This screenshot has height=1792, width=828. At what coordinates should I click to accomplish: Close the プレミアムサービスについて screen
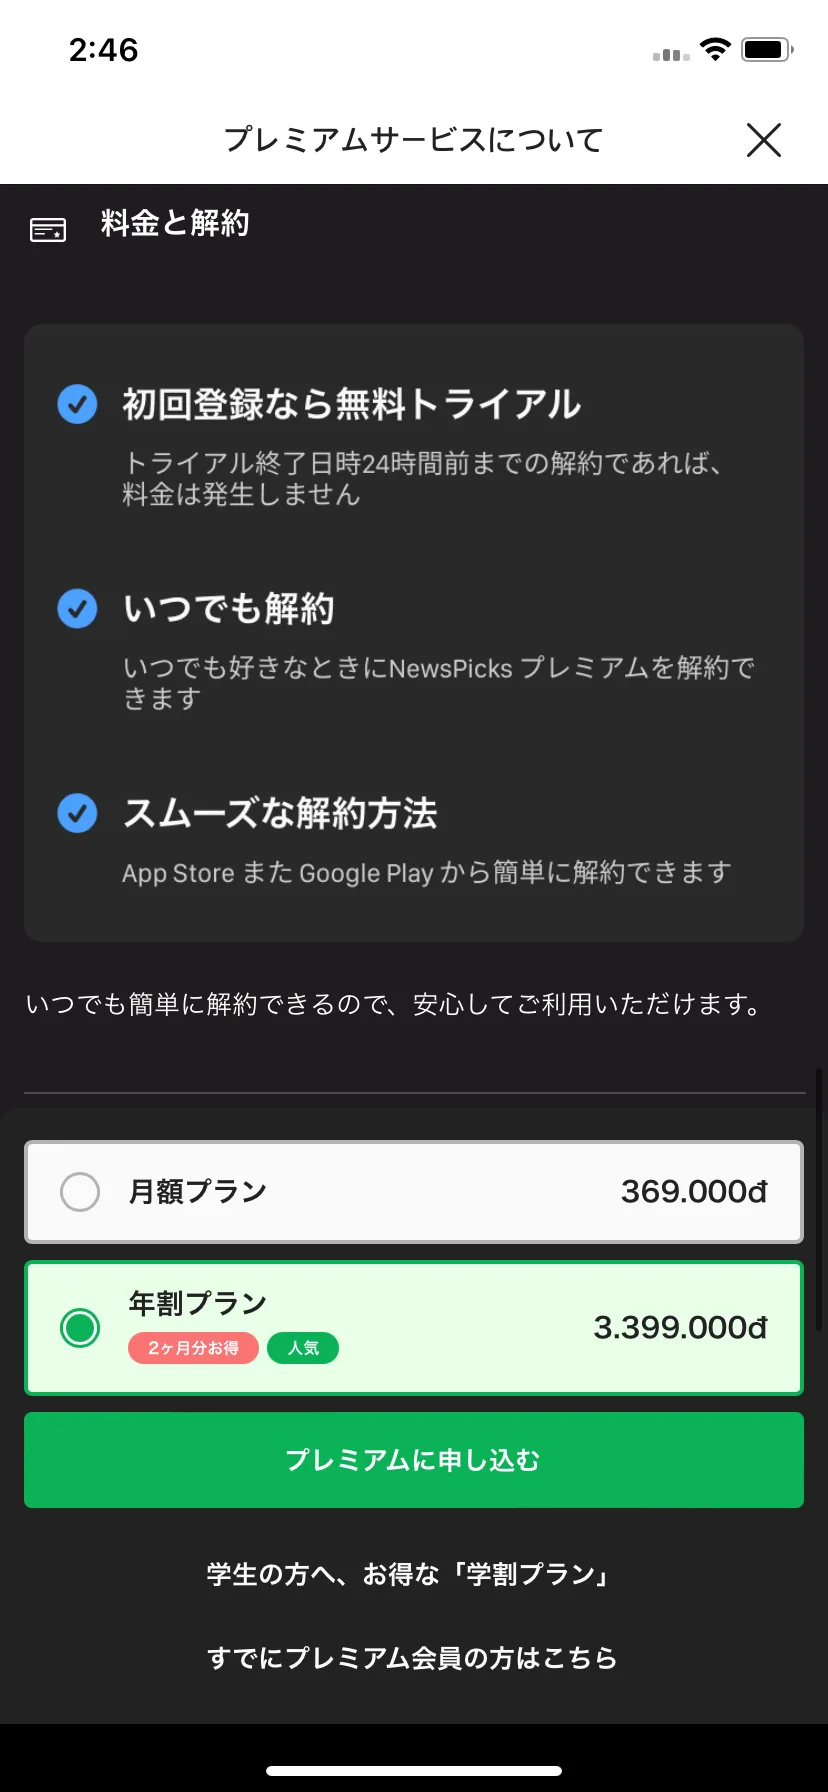point(764,140)
